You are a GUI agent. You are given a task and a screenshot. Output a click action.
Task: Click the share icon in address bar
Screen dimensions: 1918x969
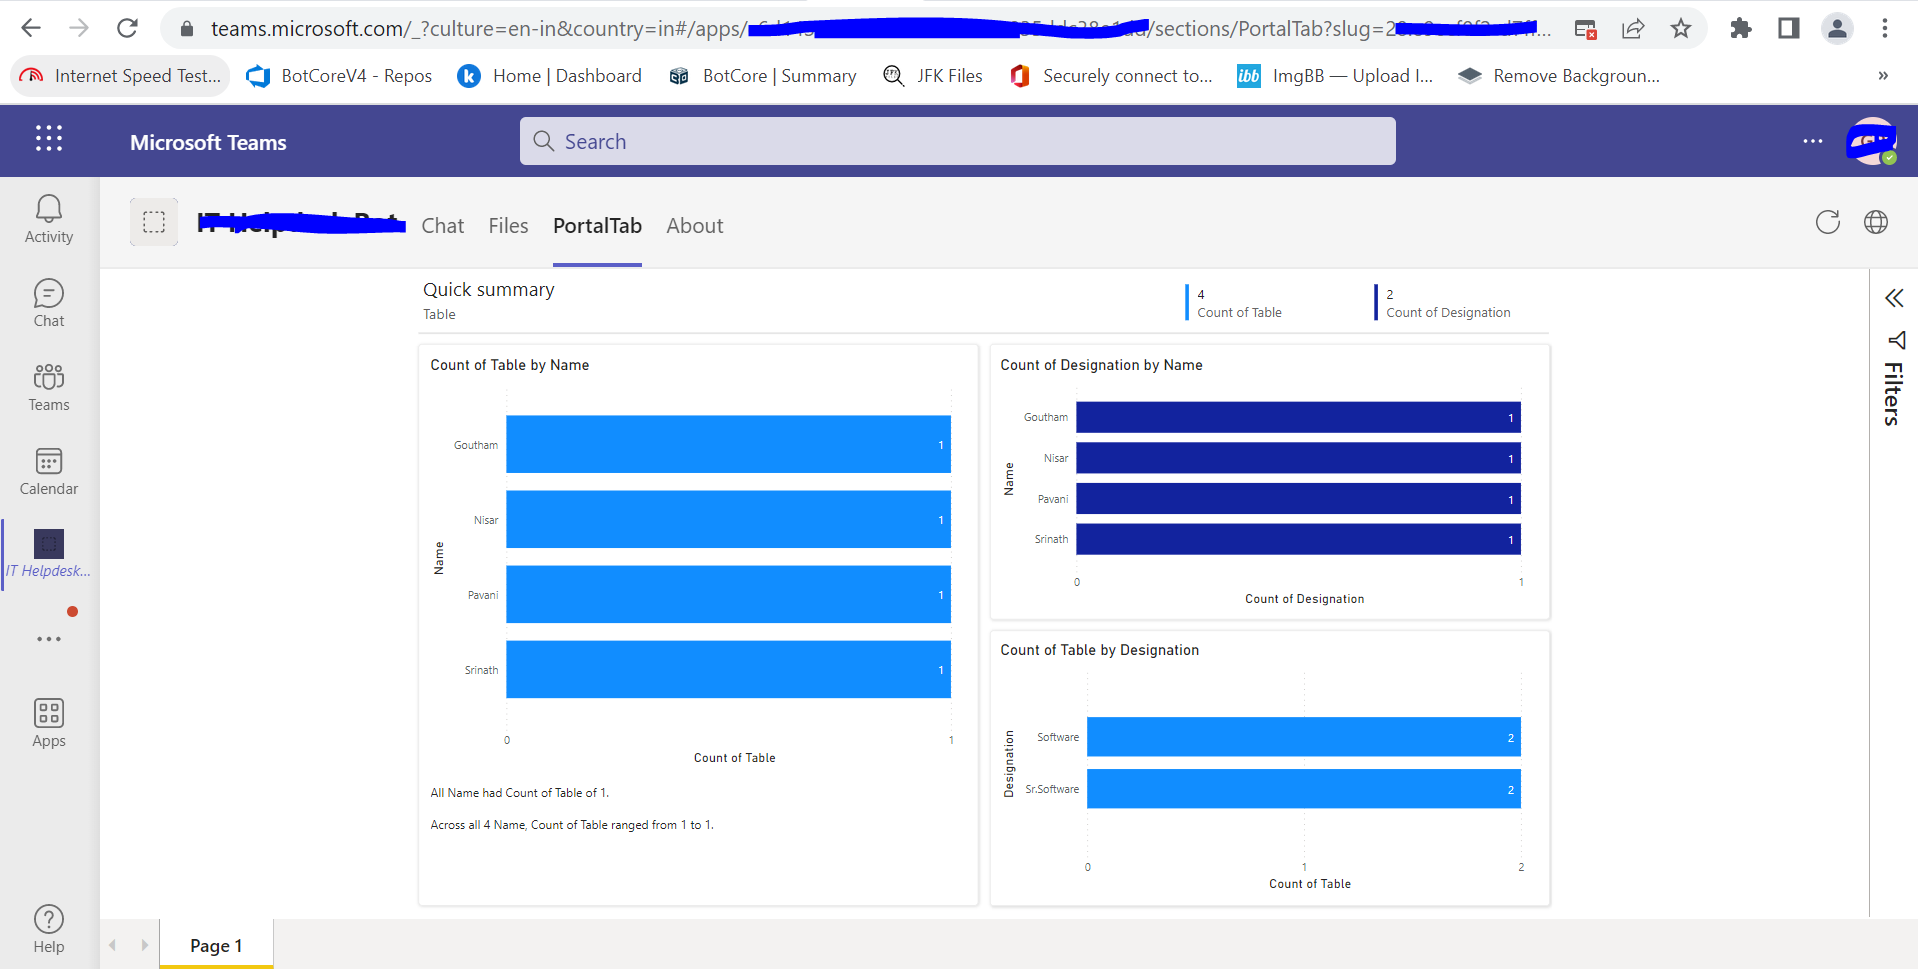[1633, 28]
